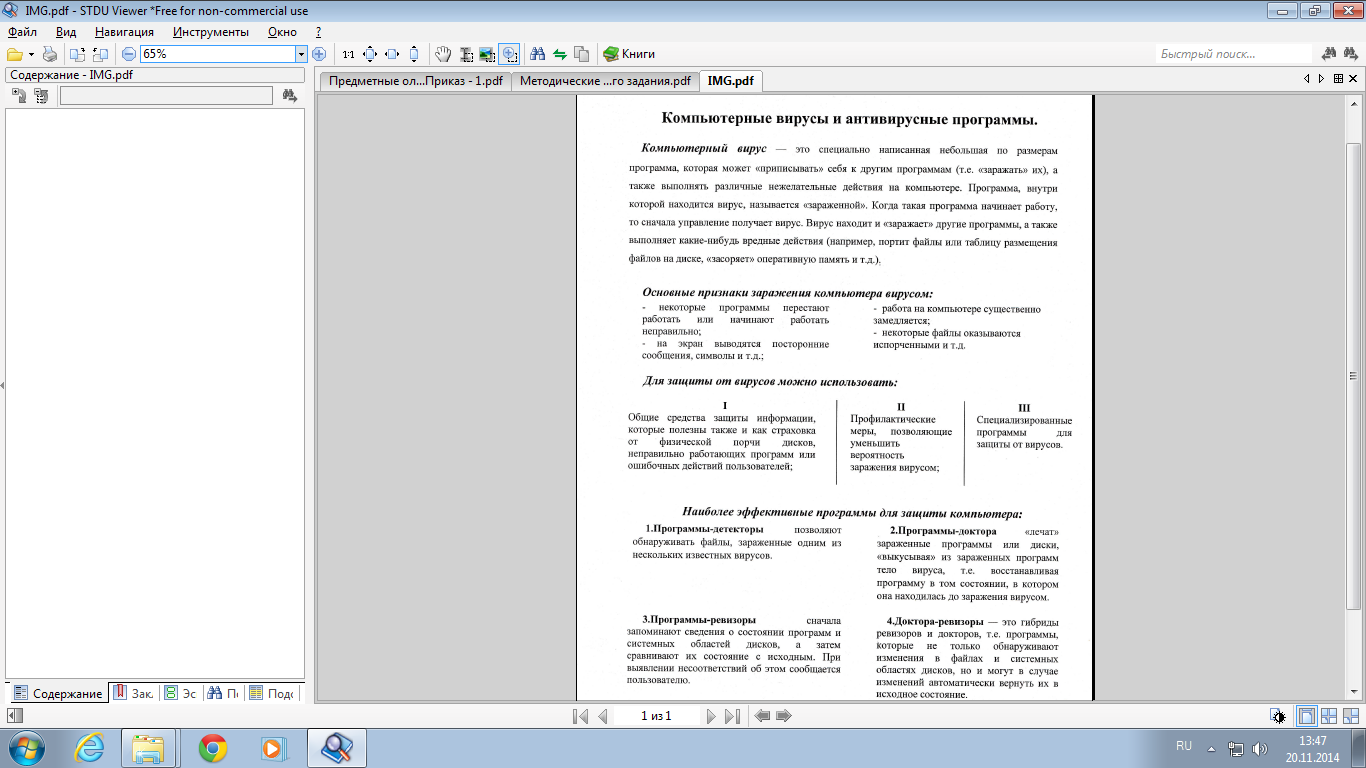This screenshot has width=1366, height=768.
Task: Open the Вид menu
Action: pos(66,32)
